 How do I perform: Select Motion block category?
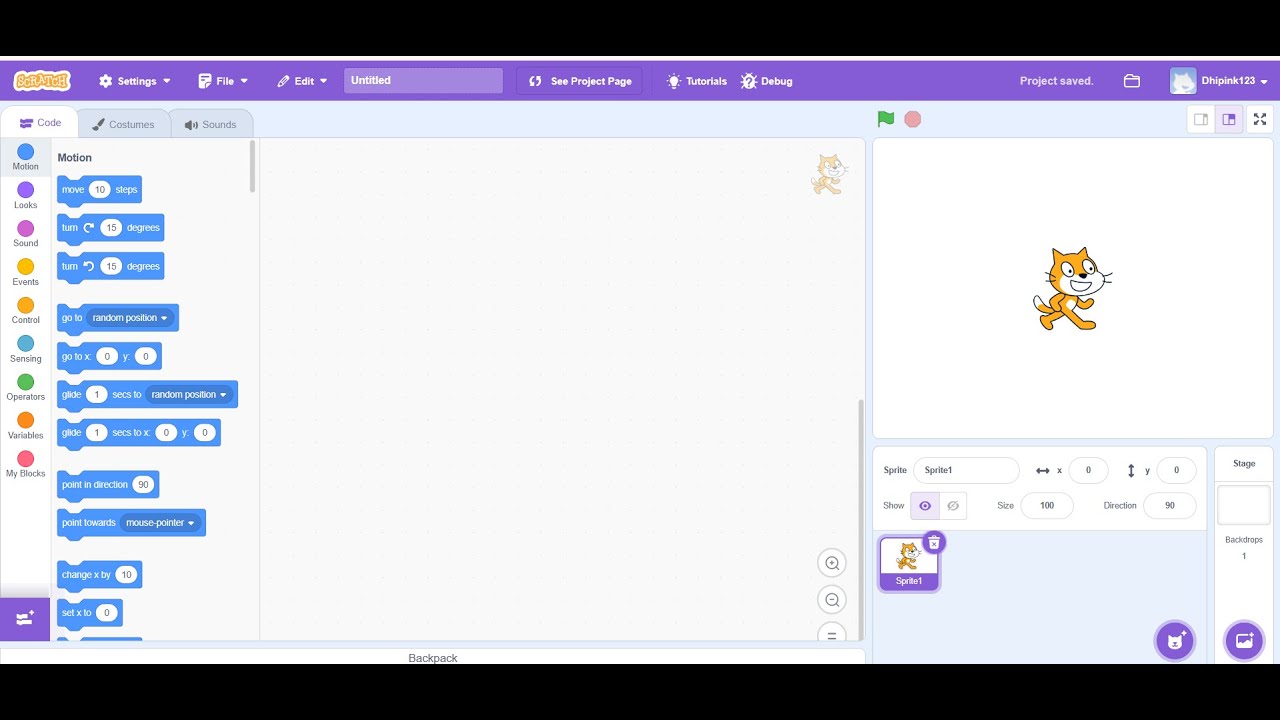[26, 157]
